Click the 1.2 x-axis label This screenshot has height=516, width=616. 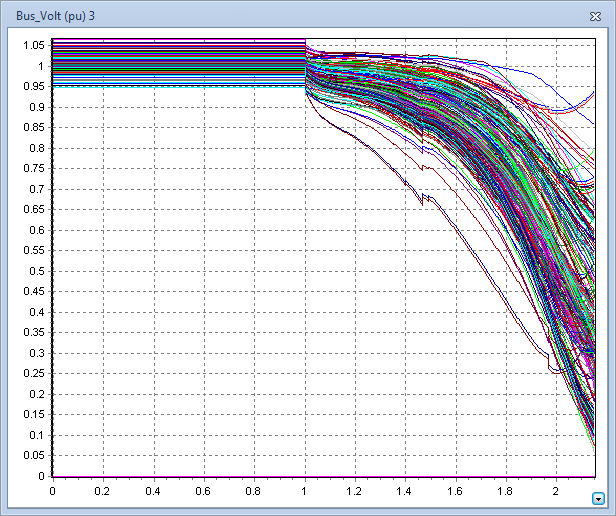[354, 491]
